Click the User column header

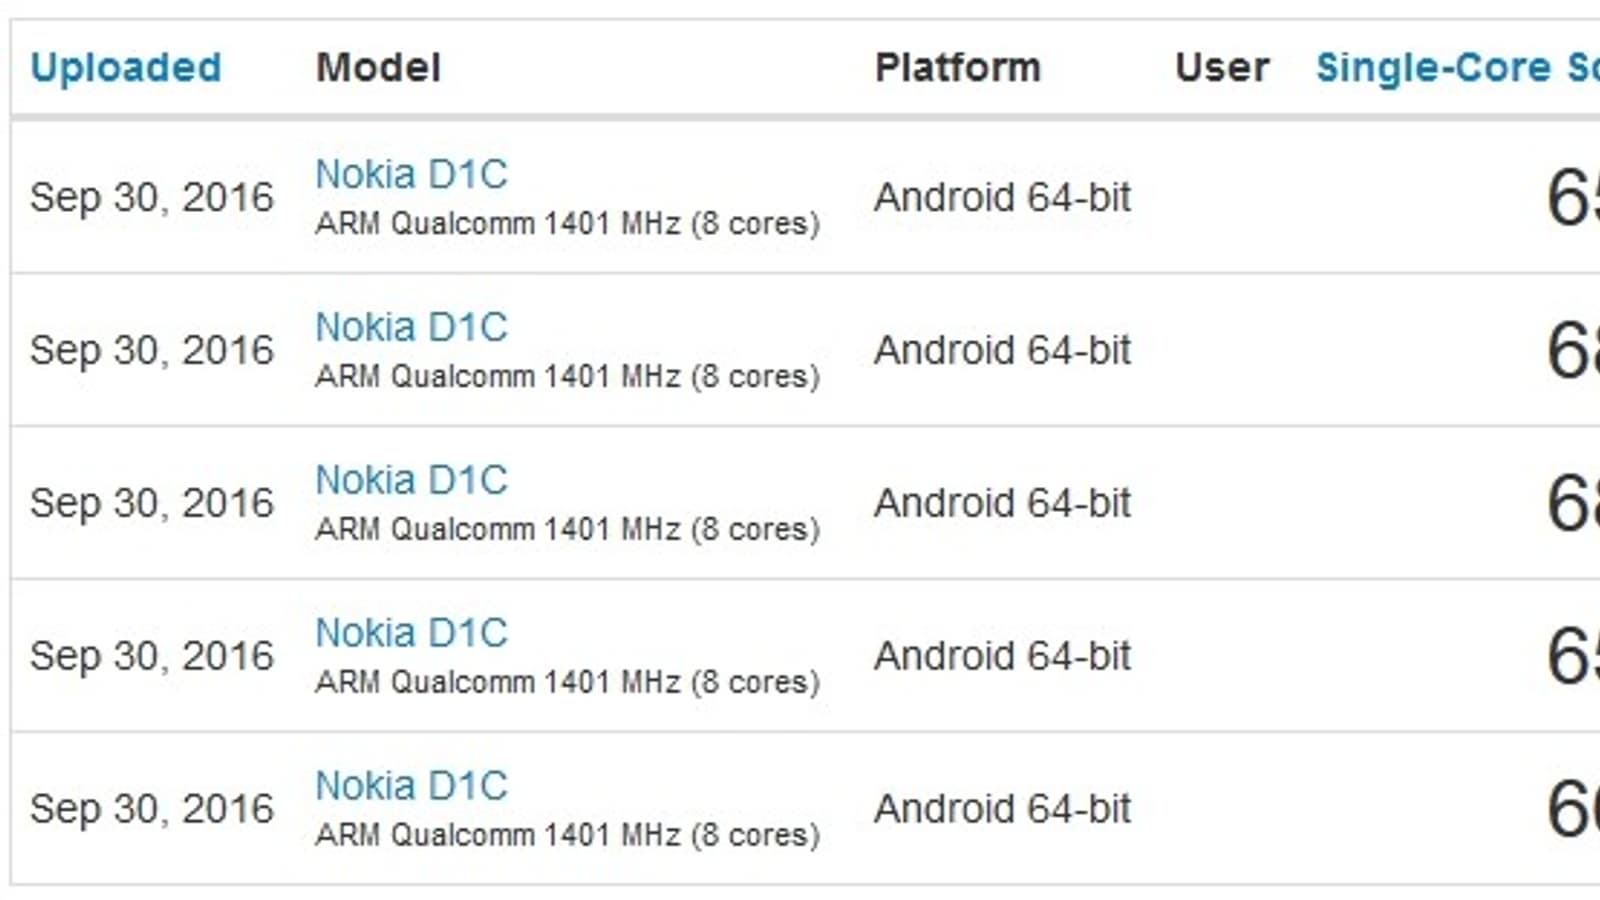[1221, 68]
